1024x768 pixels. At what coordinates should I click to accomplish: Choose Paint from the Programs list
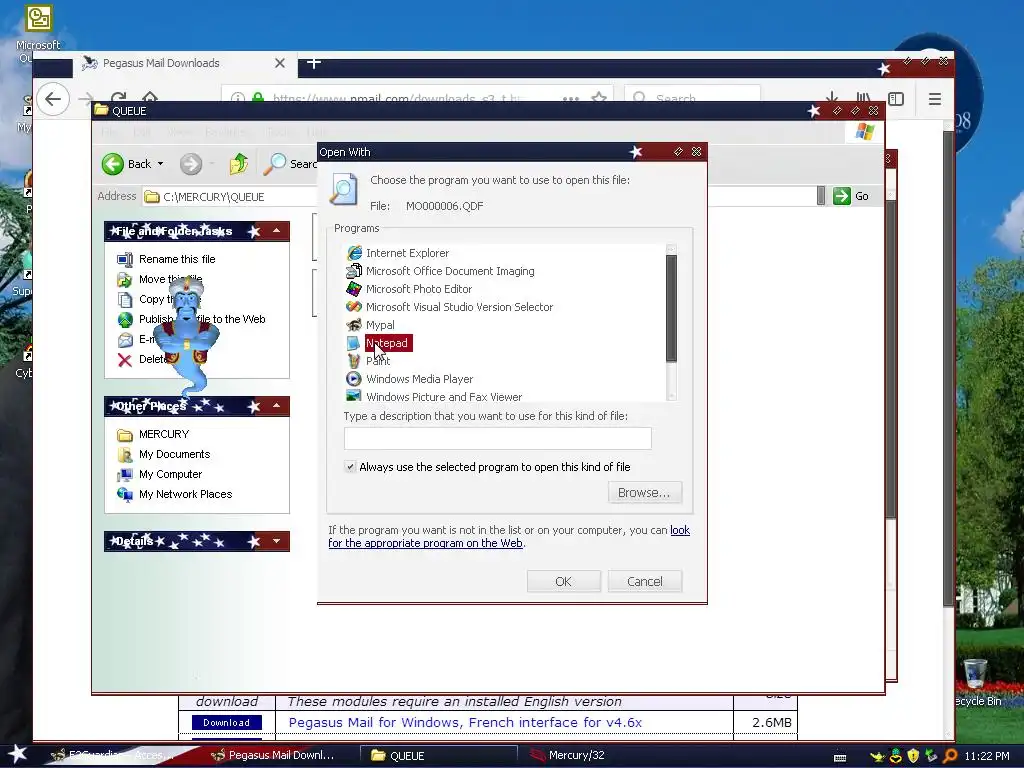click(377, 360)
